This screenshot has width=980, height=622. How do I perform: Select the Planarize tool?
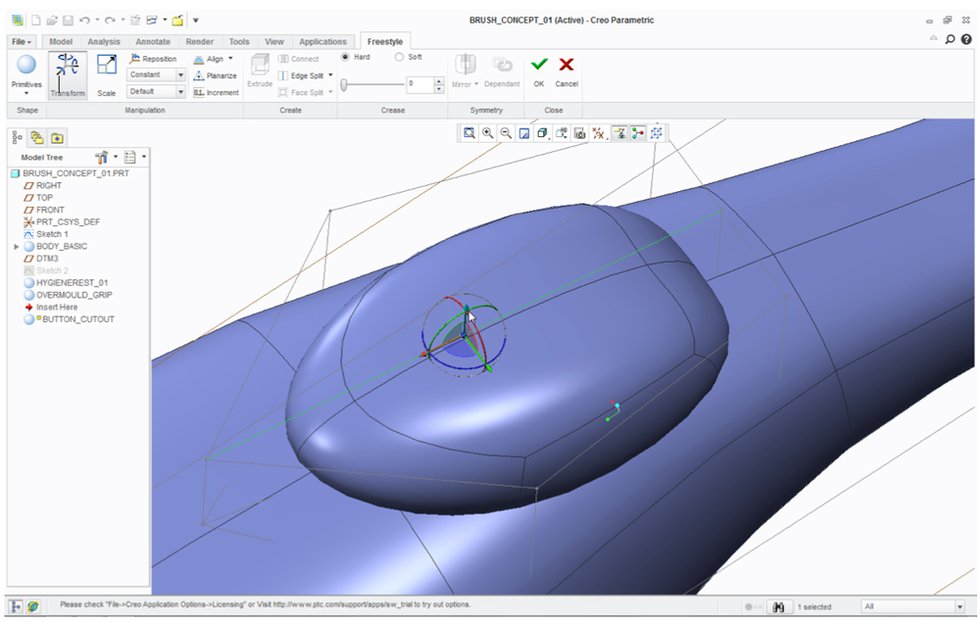tap(212, 74)
